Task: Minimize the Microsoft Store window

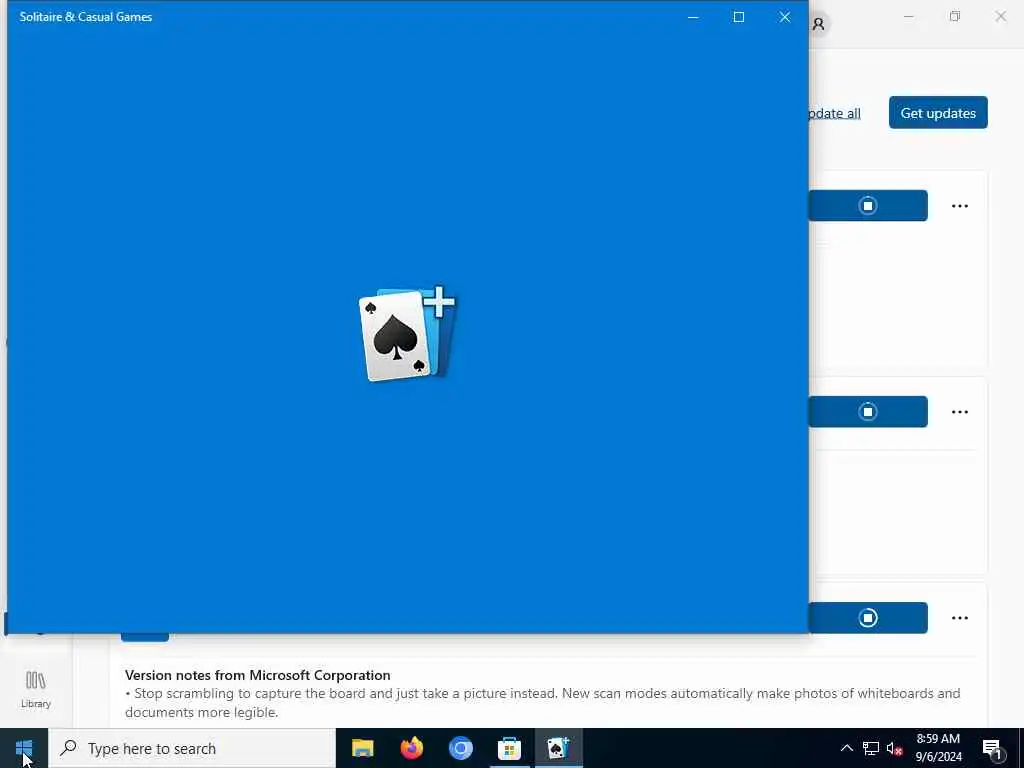Action: tap(908, 16)
